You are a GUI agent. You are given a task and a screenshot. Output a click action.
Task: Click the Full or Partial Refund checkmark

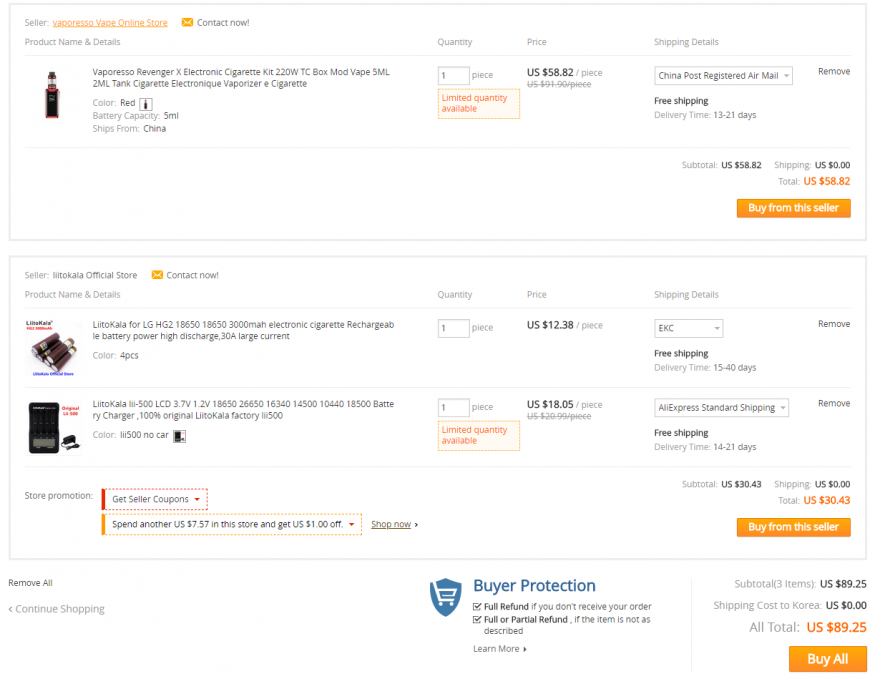477,619
